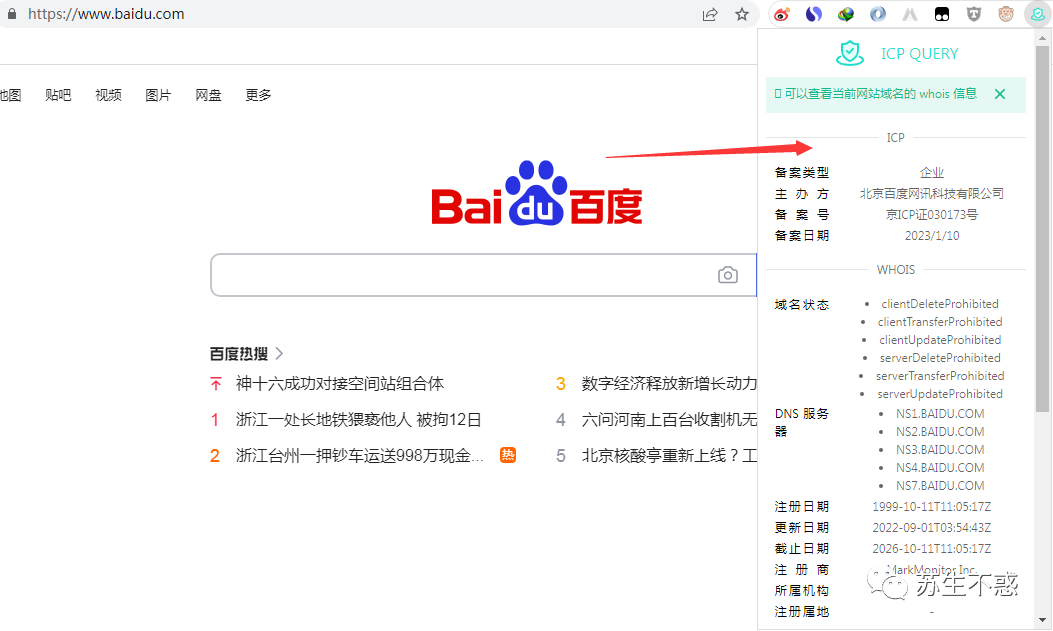The height and width of the screenshot is (631, 1053).
Task: Click the ICP QUERY shield logo
Action: pyautogui.click(x=850, y=53)
